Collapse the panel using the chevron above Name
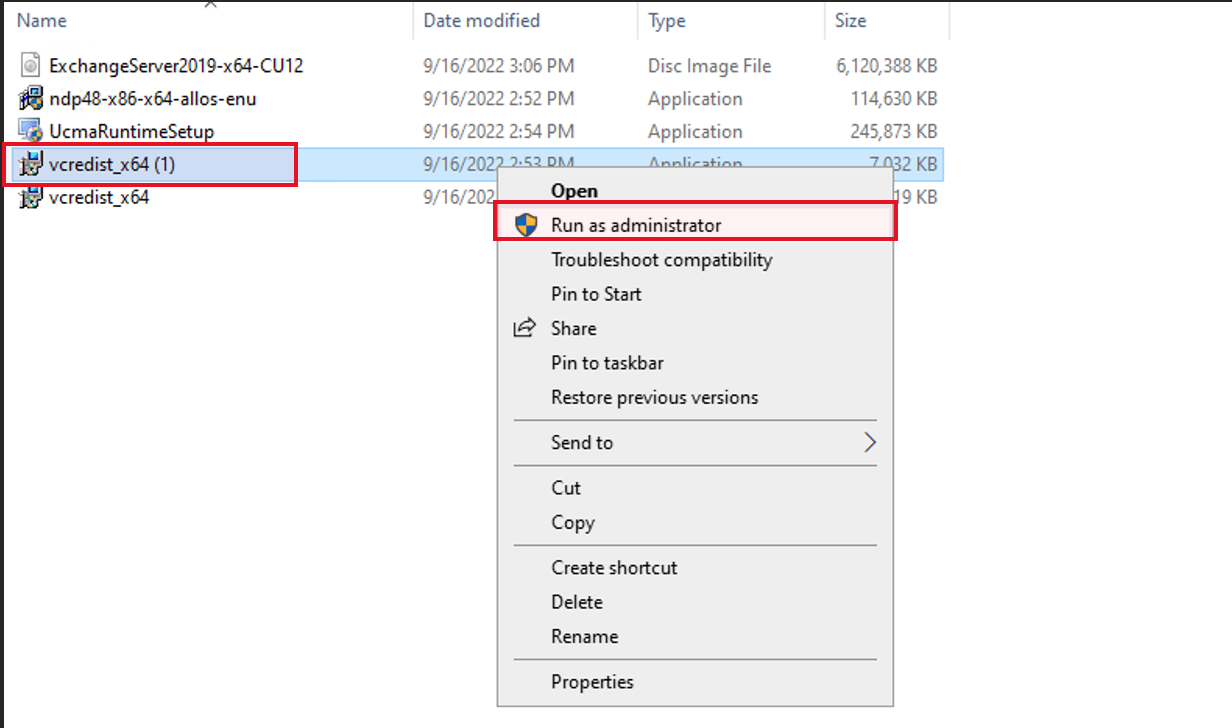Screen dimensions: 1232x728 tap(210, 5)
